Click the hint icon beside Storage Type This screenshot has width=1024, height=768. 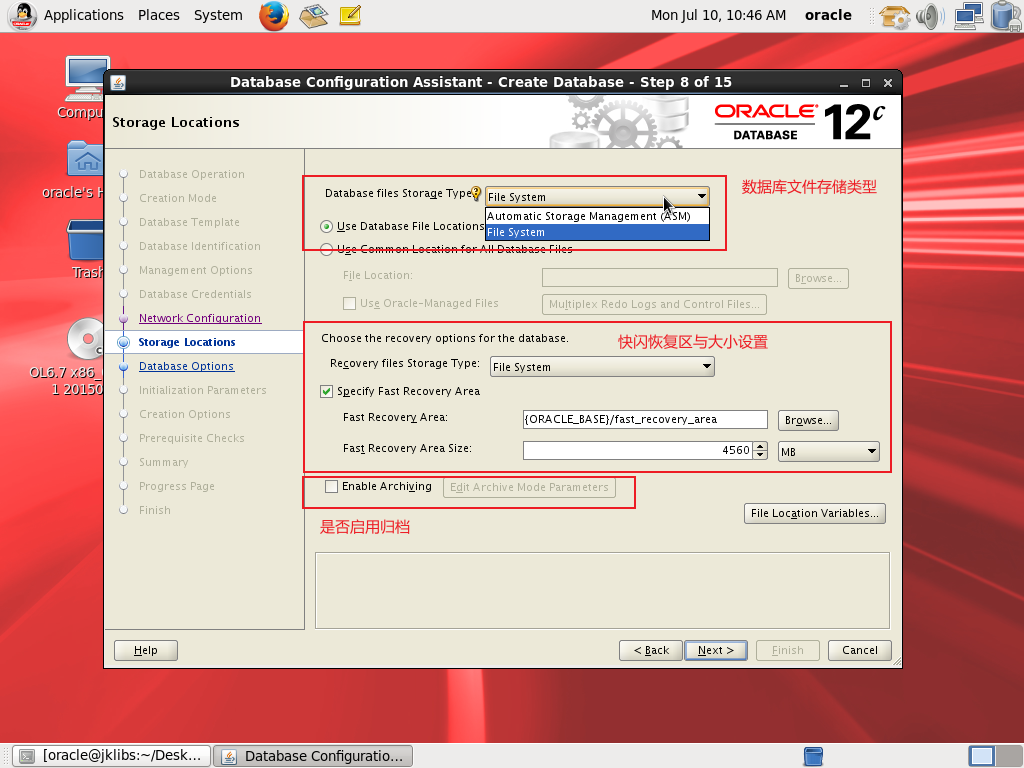[477, 195]
